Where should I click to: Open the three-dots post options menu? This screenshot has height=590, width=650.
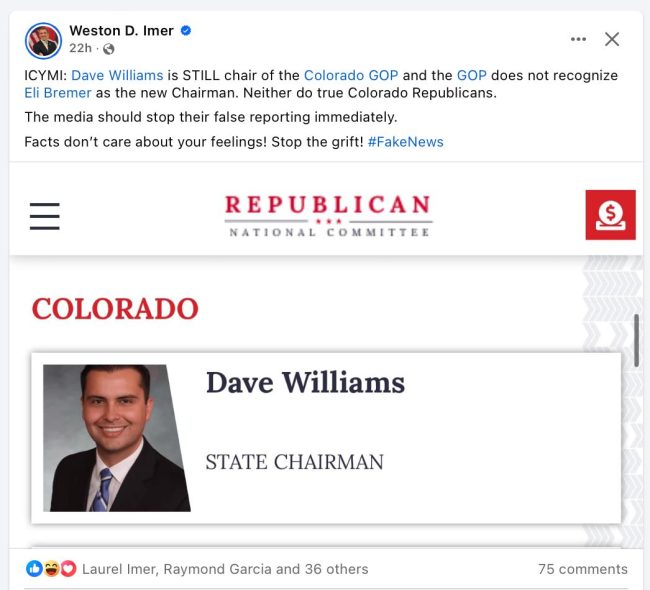tap(578, 39)
